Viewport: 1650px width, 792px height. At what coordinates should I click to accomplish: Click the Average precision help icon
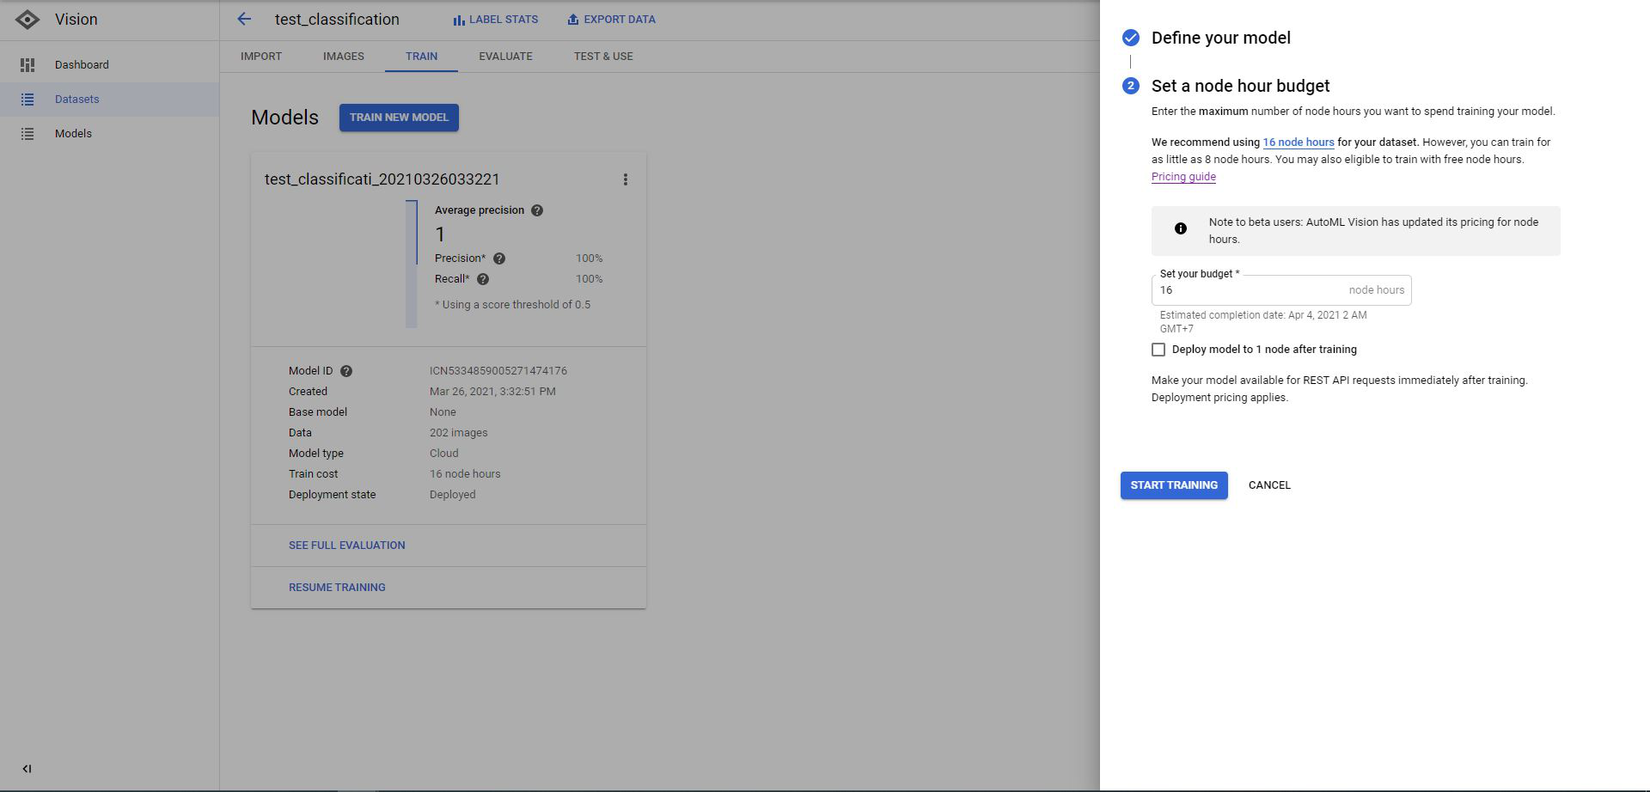coord(537,210)
